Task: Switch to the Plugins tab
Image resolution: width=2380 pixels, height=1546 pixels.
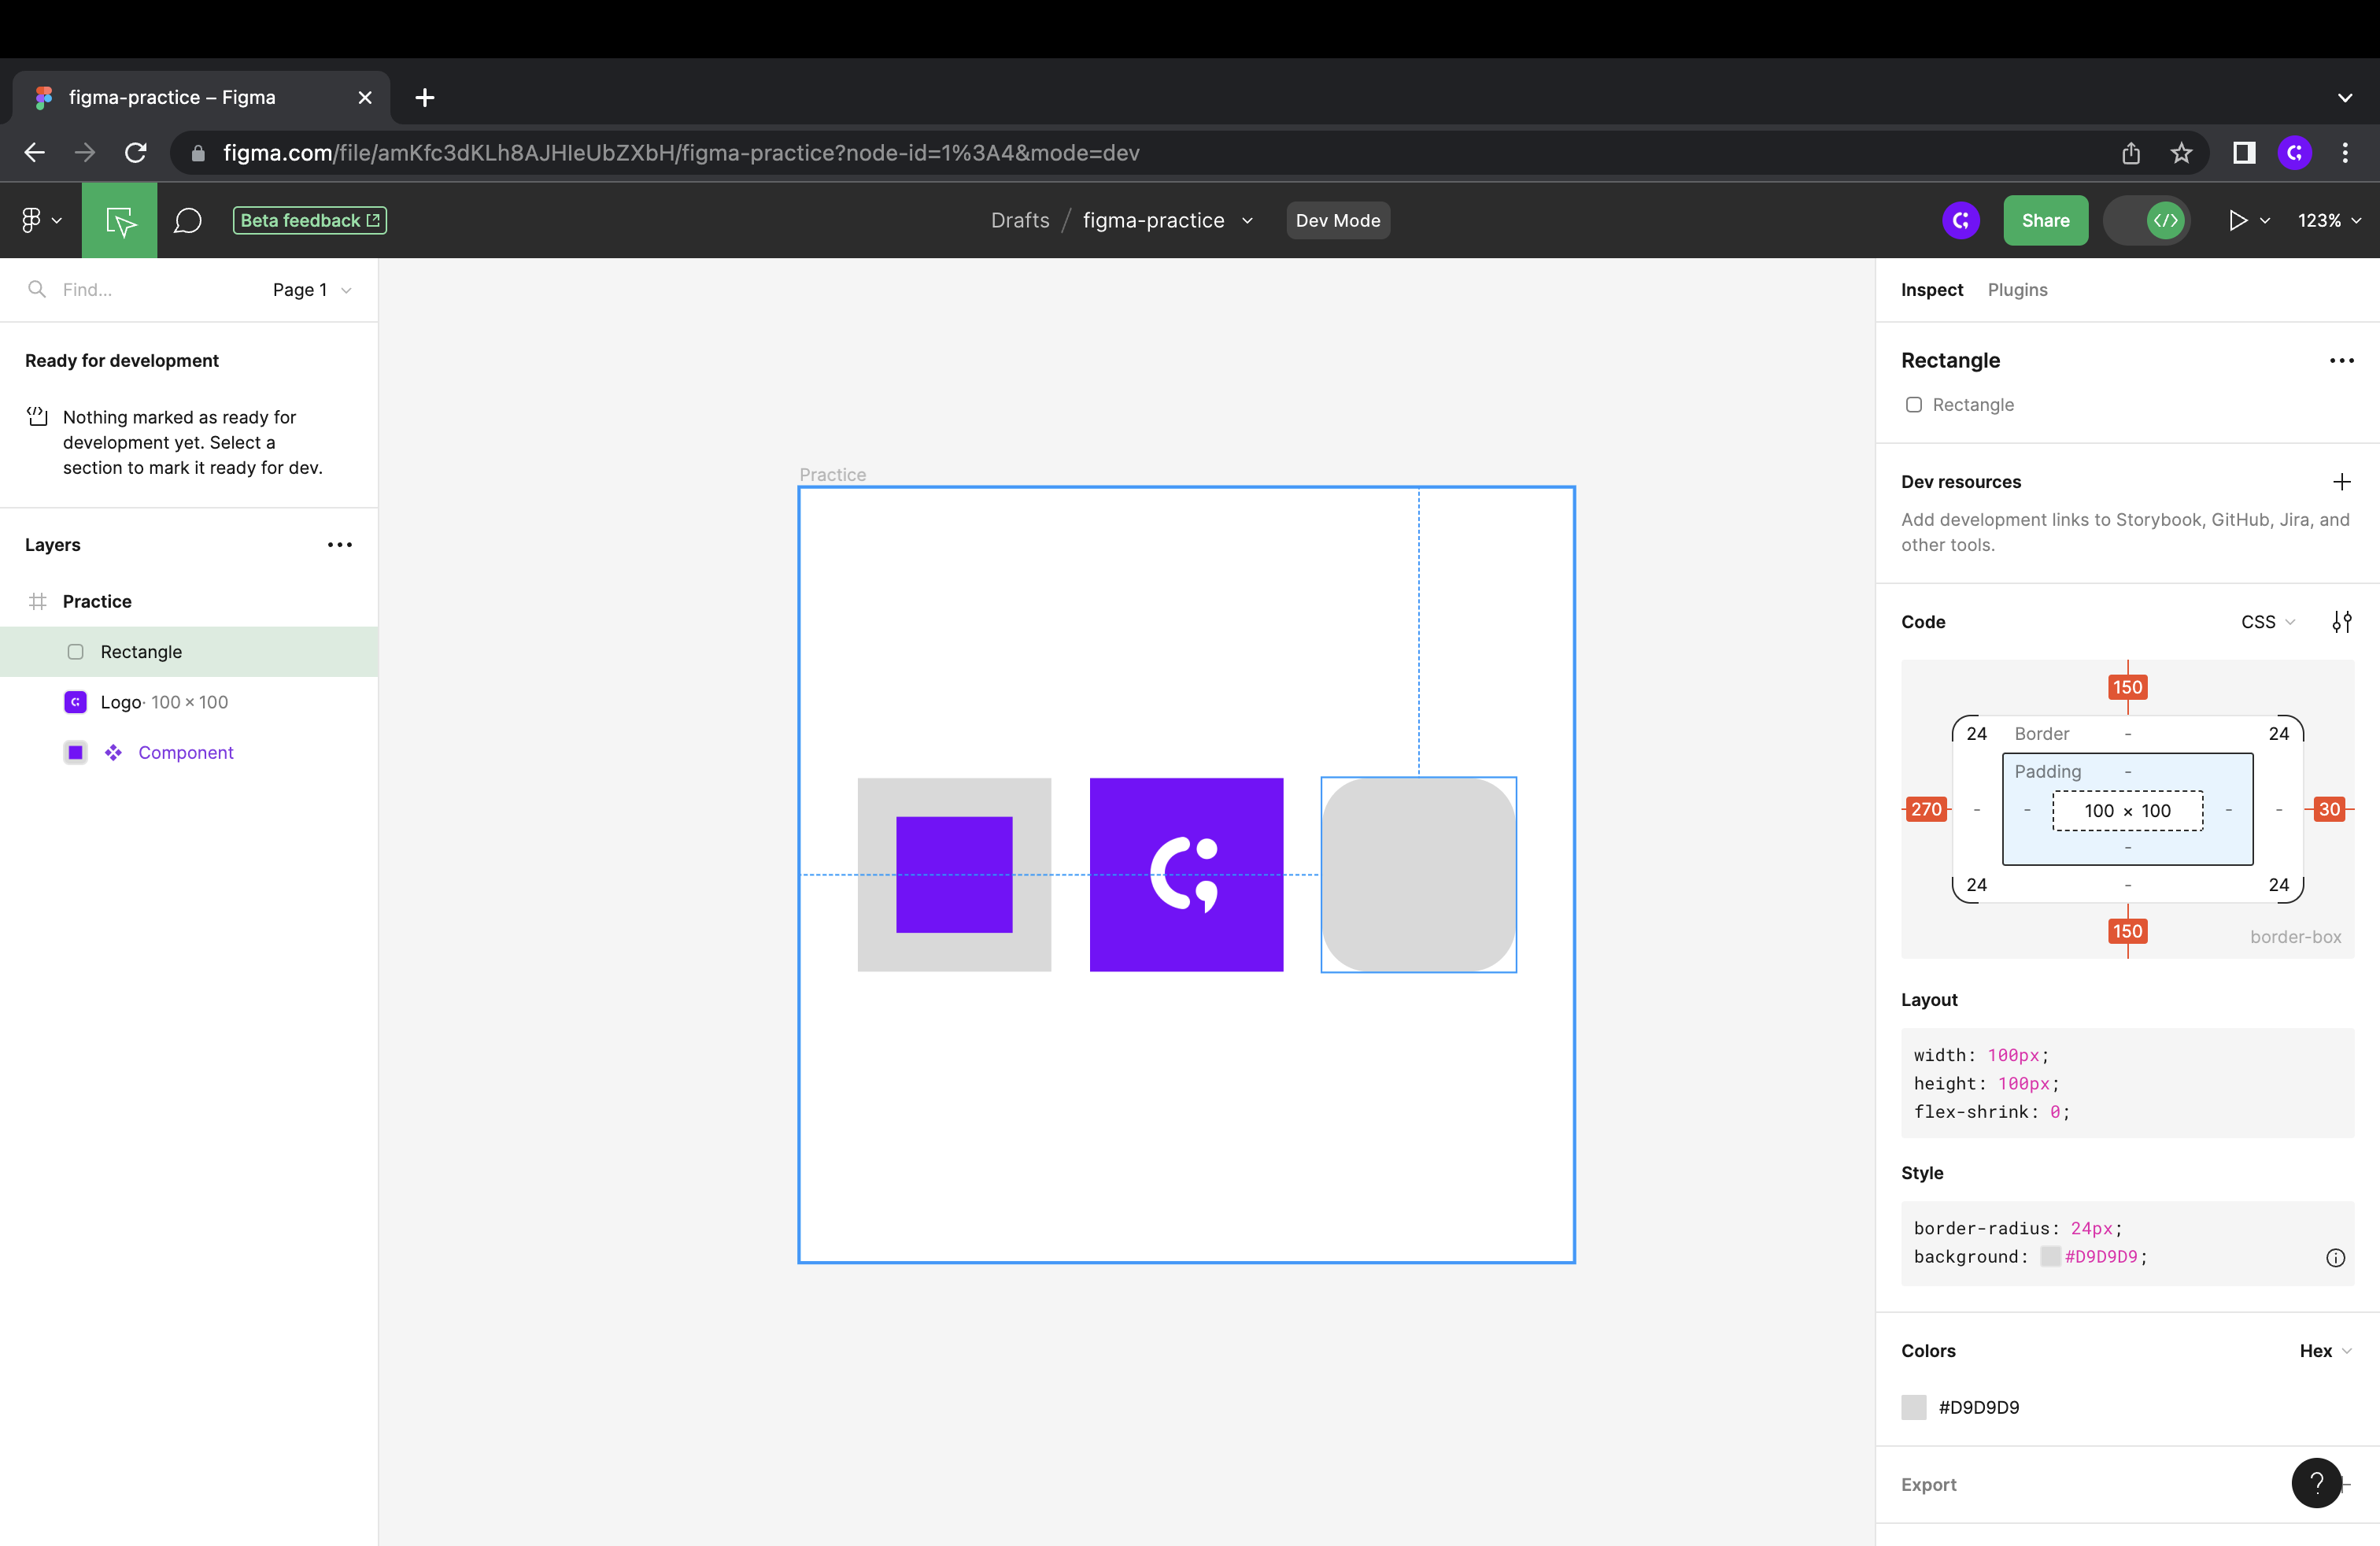Action: 2017,290
